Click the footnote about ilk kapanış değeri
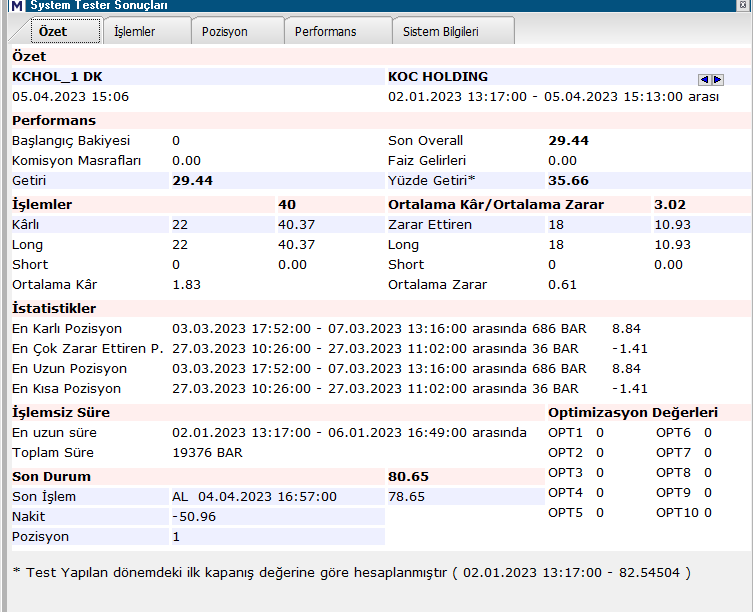 coord(352,573)
